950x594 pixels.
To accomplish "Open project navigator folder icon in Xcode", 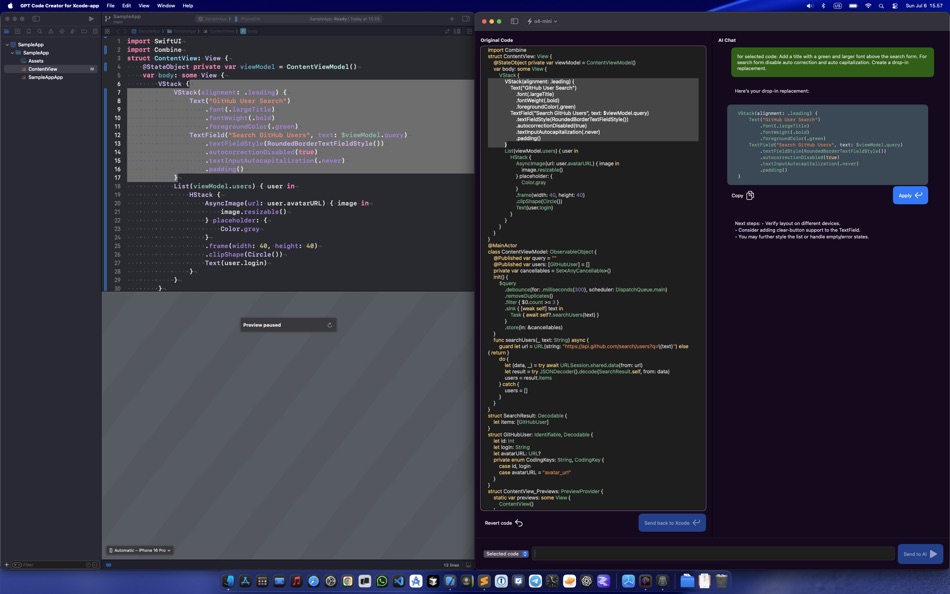I will tap(7, 32).
